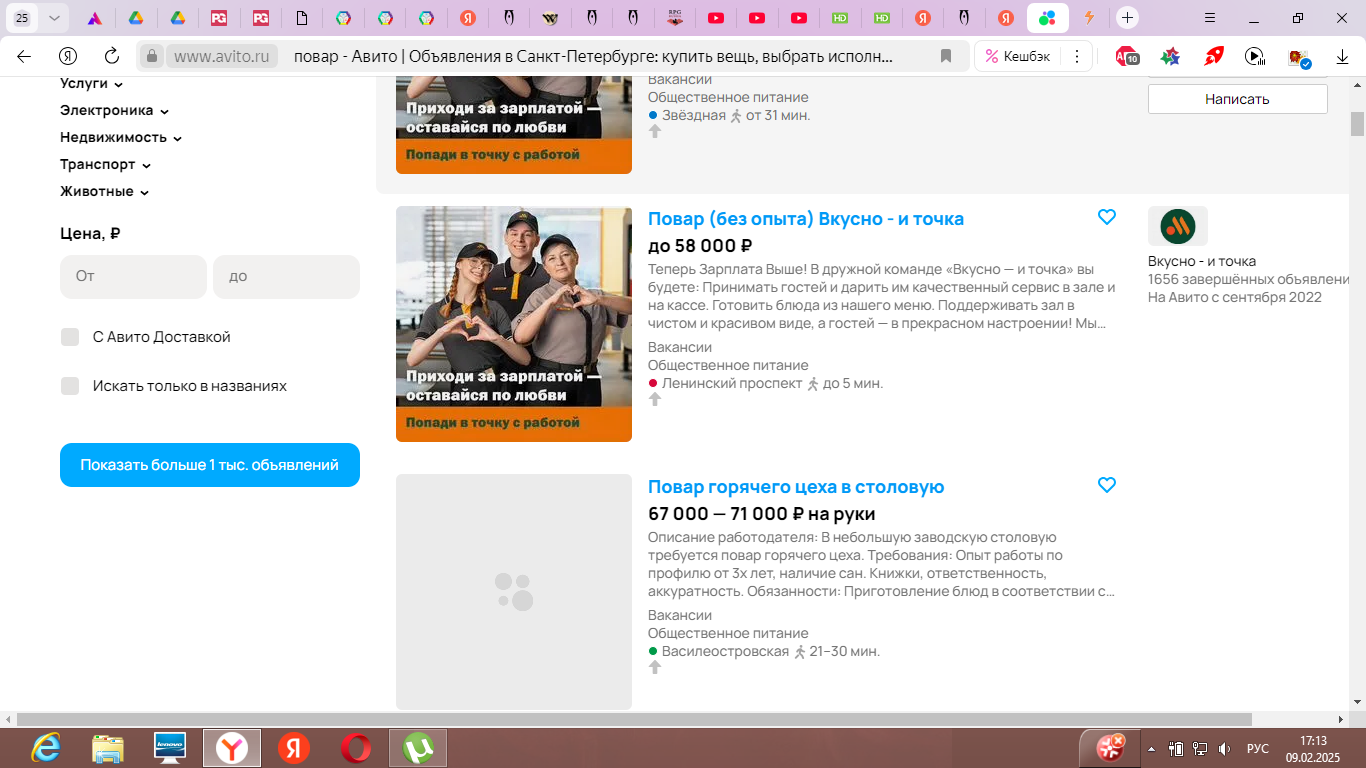Click 67 000 — 71 000 ₽ на руки
The height and width of the screenshot is (768, 1366).
coord(762,514)
